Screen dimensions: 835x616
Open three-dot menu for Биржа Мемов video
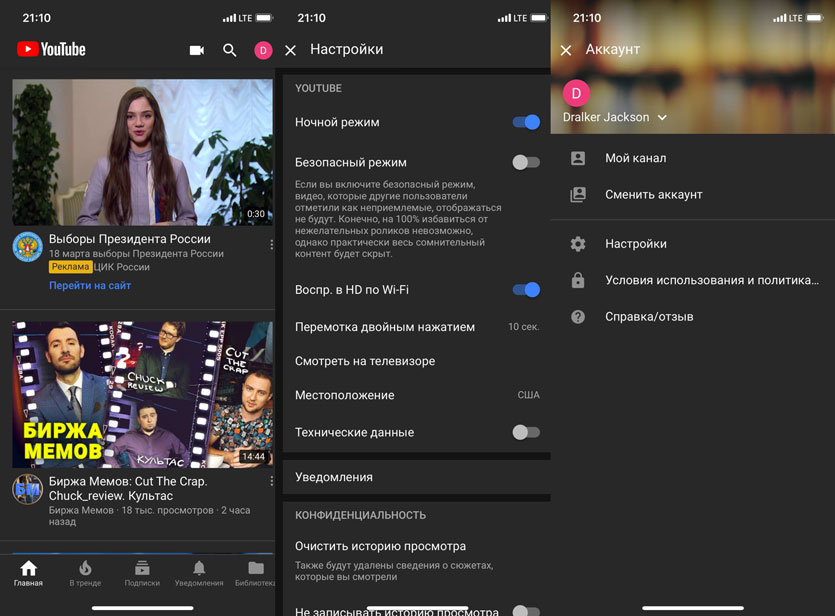(272, 481)
